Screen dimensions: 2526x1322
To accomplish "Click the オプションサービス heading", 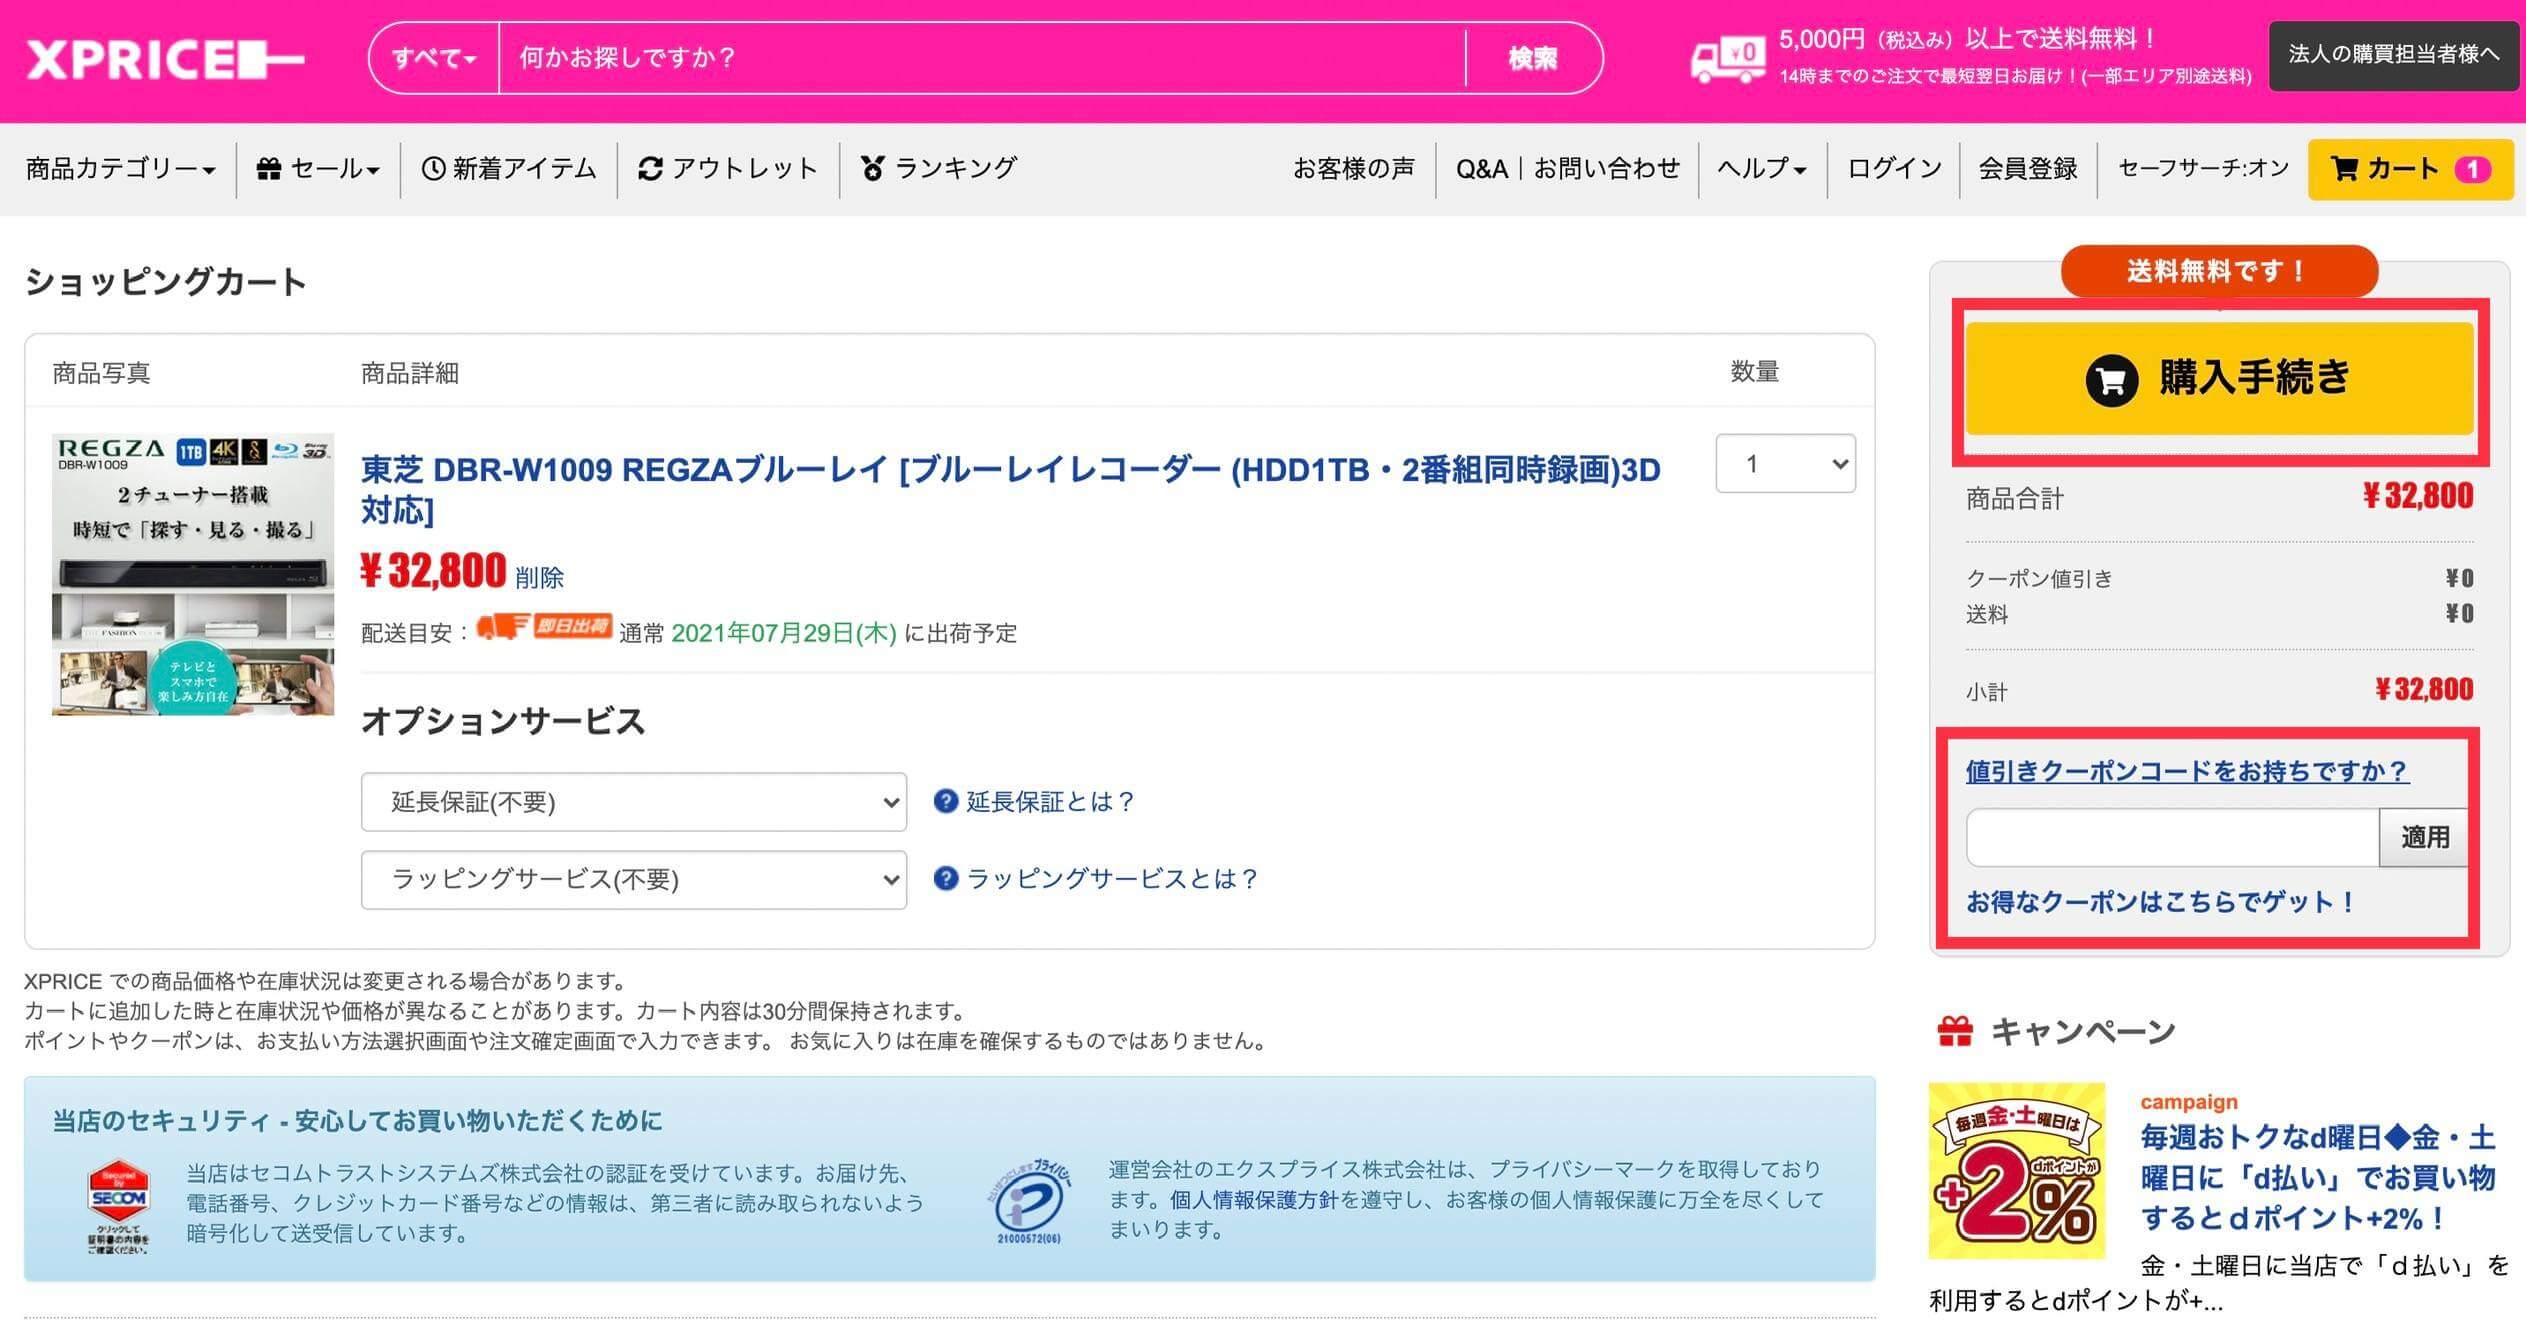I will coord(503,721).
